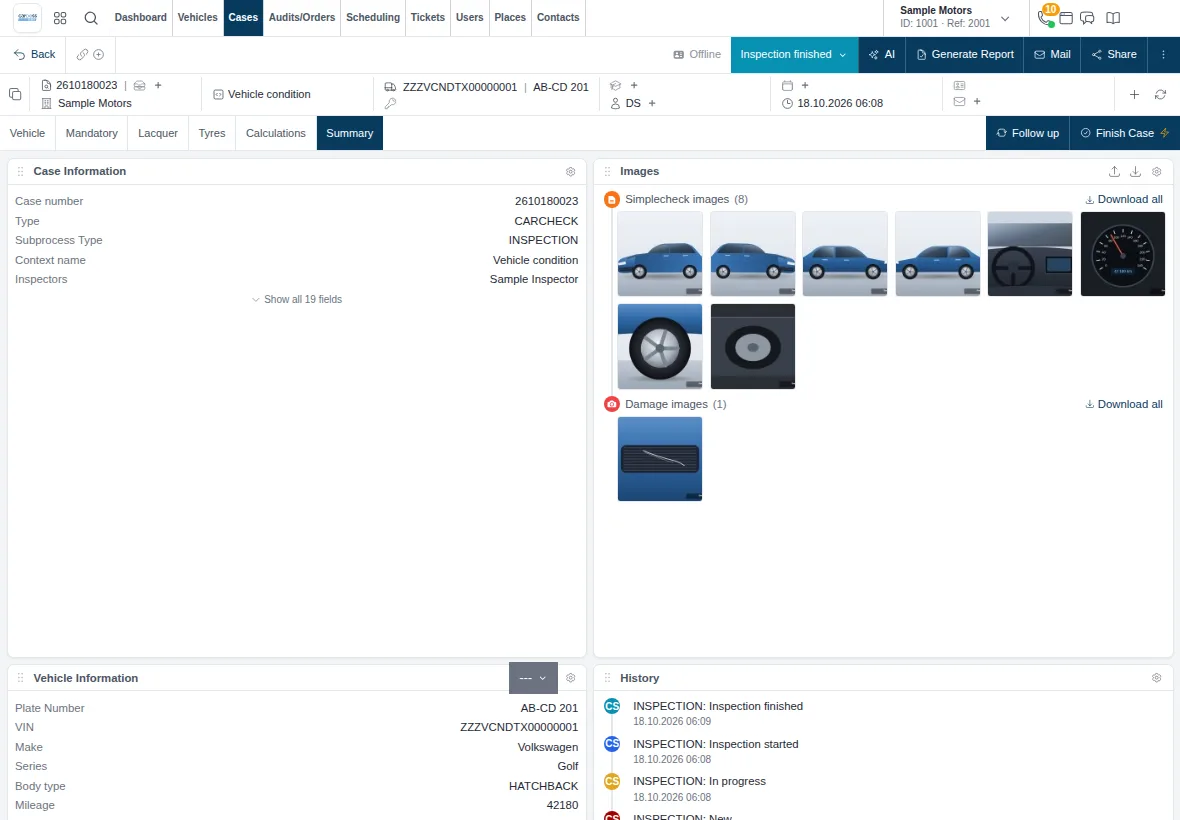This screenshot has height=820, width=1180.
Task: Click the link chain icon beside Back
Action: pyautogui.click(x=82, y=54)
